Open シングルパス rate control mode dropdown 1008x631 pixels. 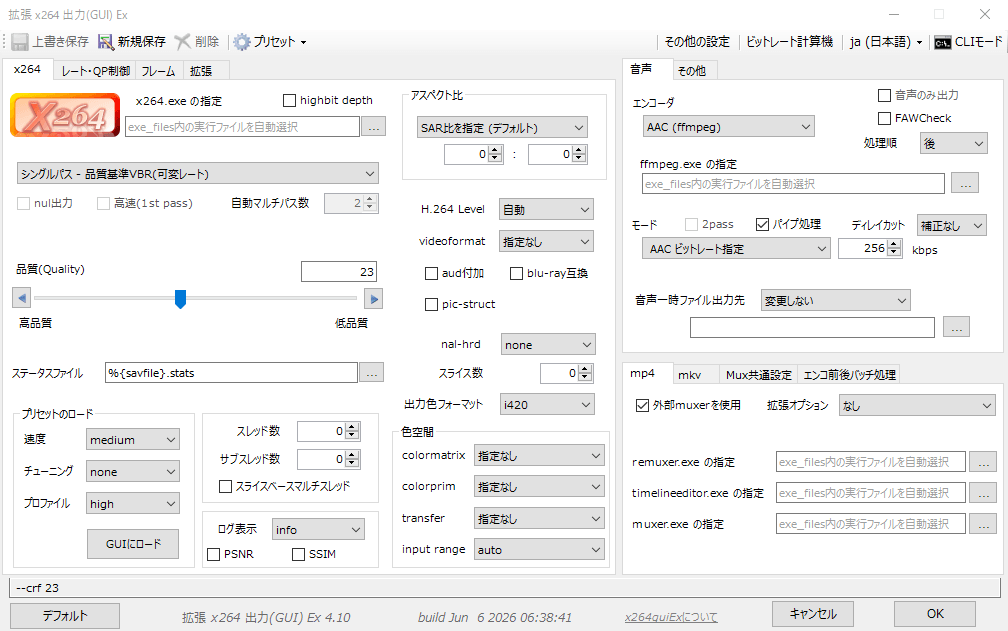[197, 173]
